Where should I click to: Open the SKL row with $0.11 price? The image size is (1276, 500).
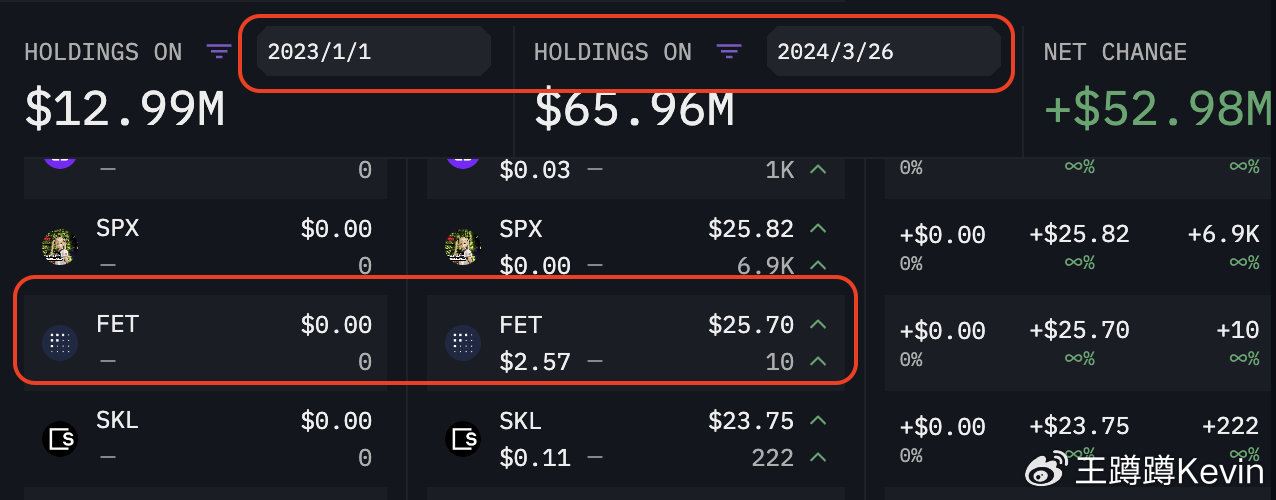coord(636,439)
